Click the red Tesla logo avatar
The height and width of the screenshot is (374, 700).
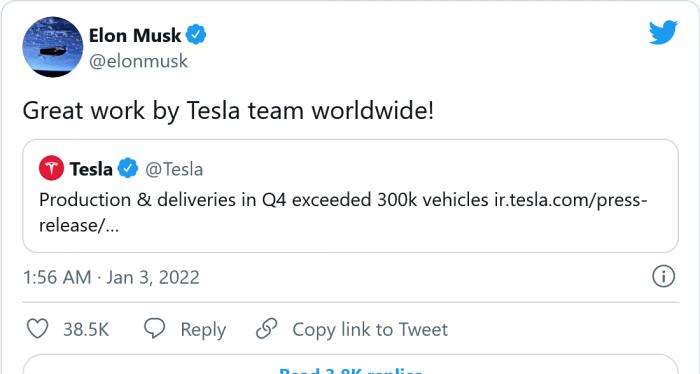click(x=51, y=168)
